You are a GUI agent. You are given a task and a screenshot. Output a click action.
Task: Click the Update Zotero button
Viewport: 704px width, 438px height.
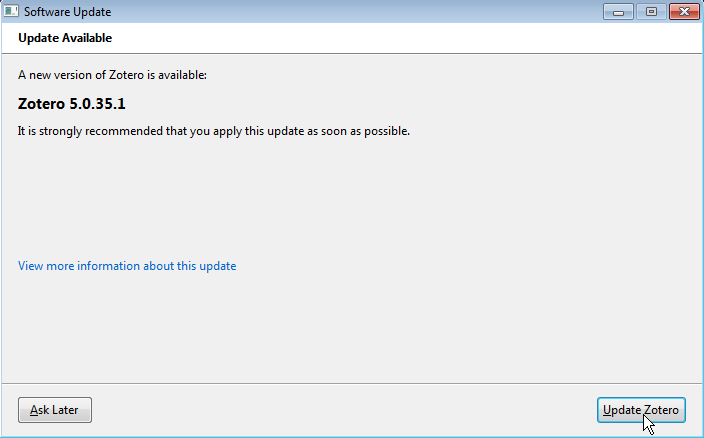pyautogui.click(x=641, y=410)
